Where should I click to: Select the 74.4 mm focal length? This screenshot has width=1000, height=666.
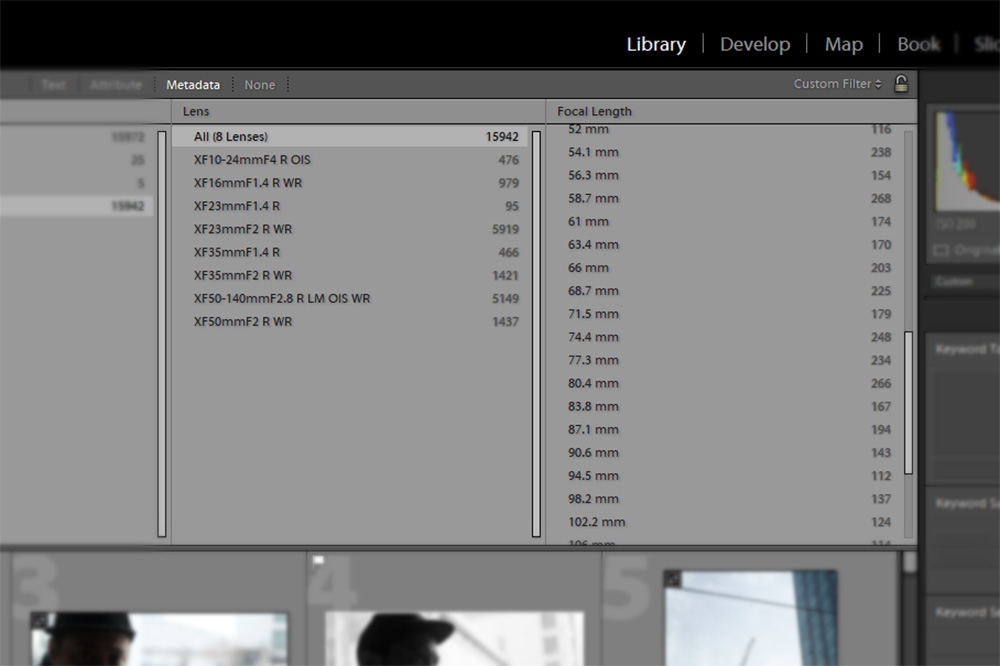click(593, 337)
